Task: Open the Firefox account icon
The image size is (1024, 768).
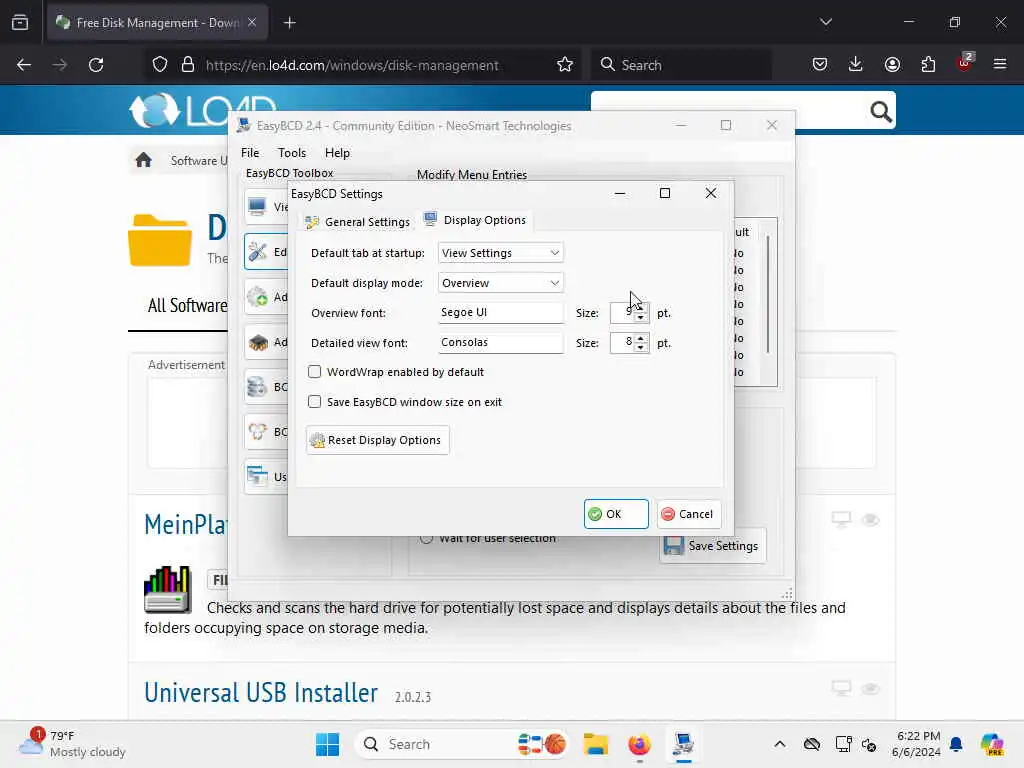Action: 892,65
